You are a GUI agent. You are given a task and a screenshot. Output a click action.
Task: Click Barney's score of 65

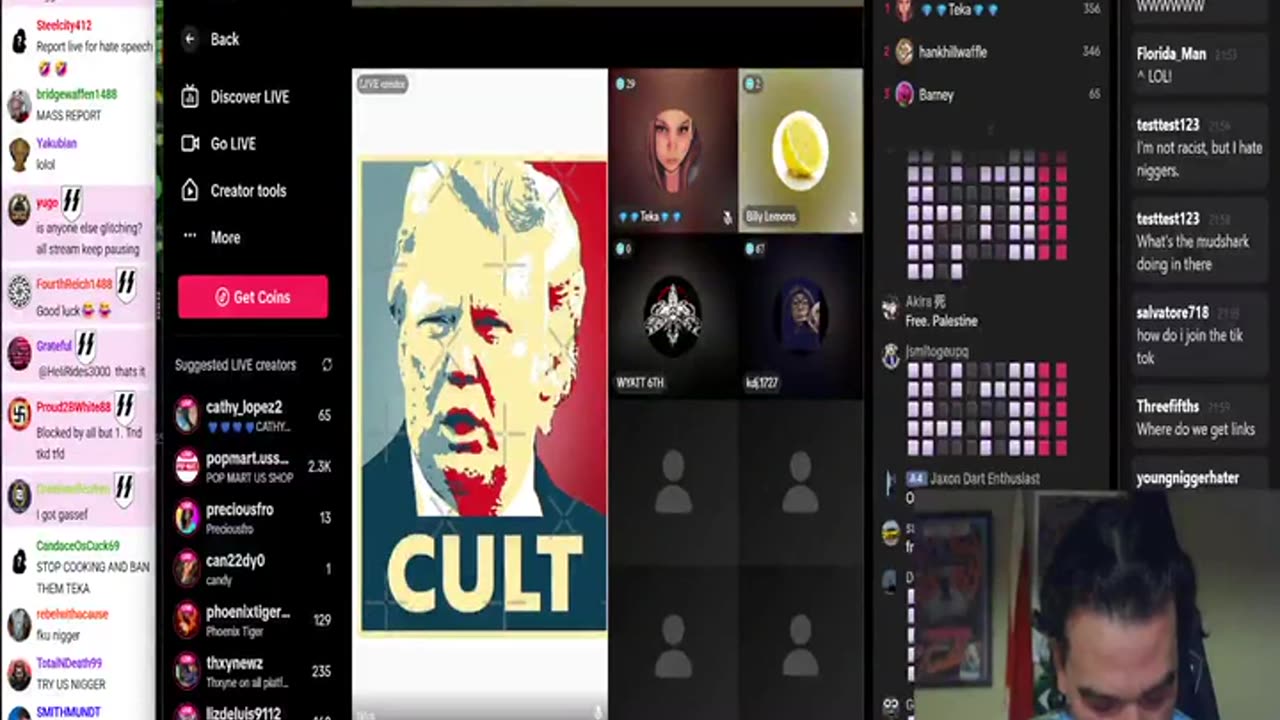1094,95
